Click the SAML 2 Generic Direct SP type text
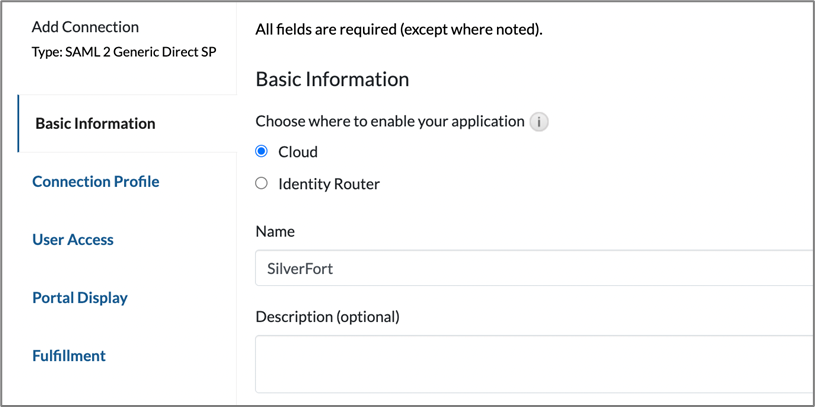The height and width of the screenshot is (407, 815). [x=124, y=51]
